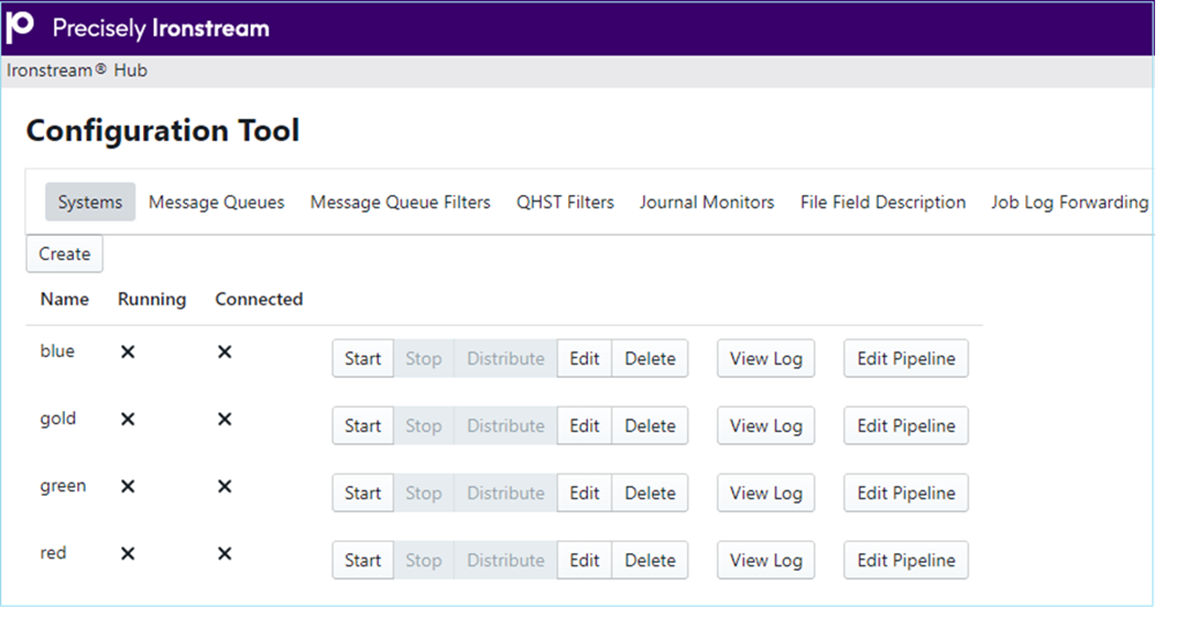Edit Pipeline for blue system
Image resolution: width=1200 pixels, height=640 pixels.
point(906,358)
